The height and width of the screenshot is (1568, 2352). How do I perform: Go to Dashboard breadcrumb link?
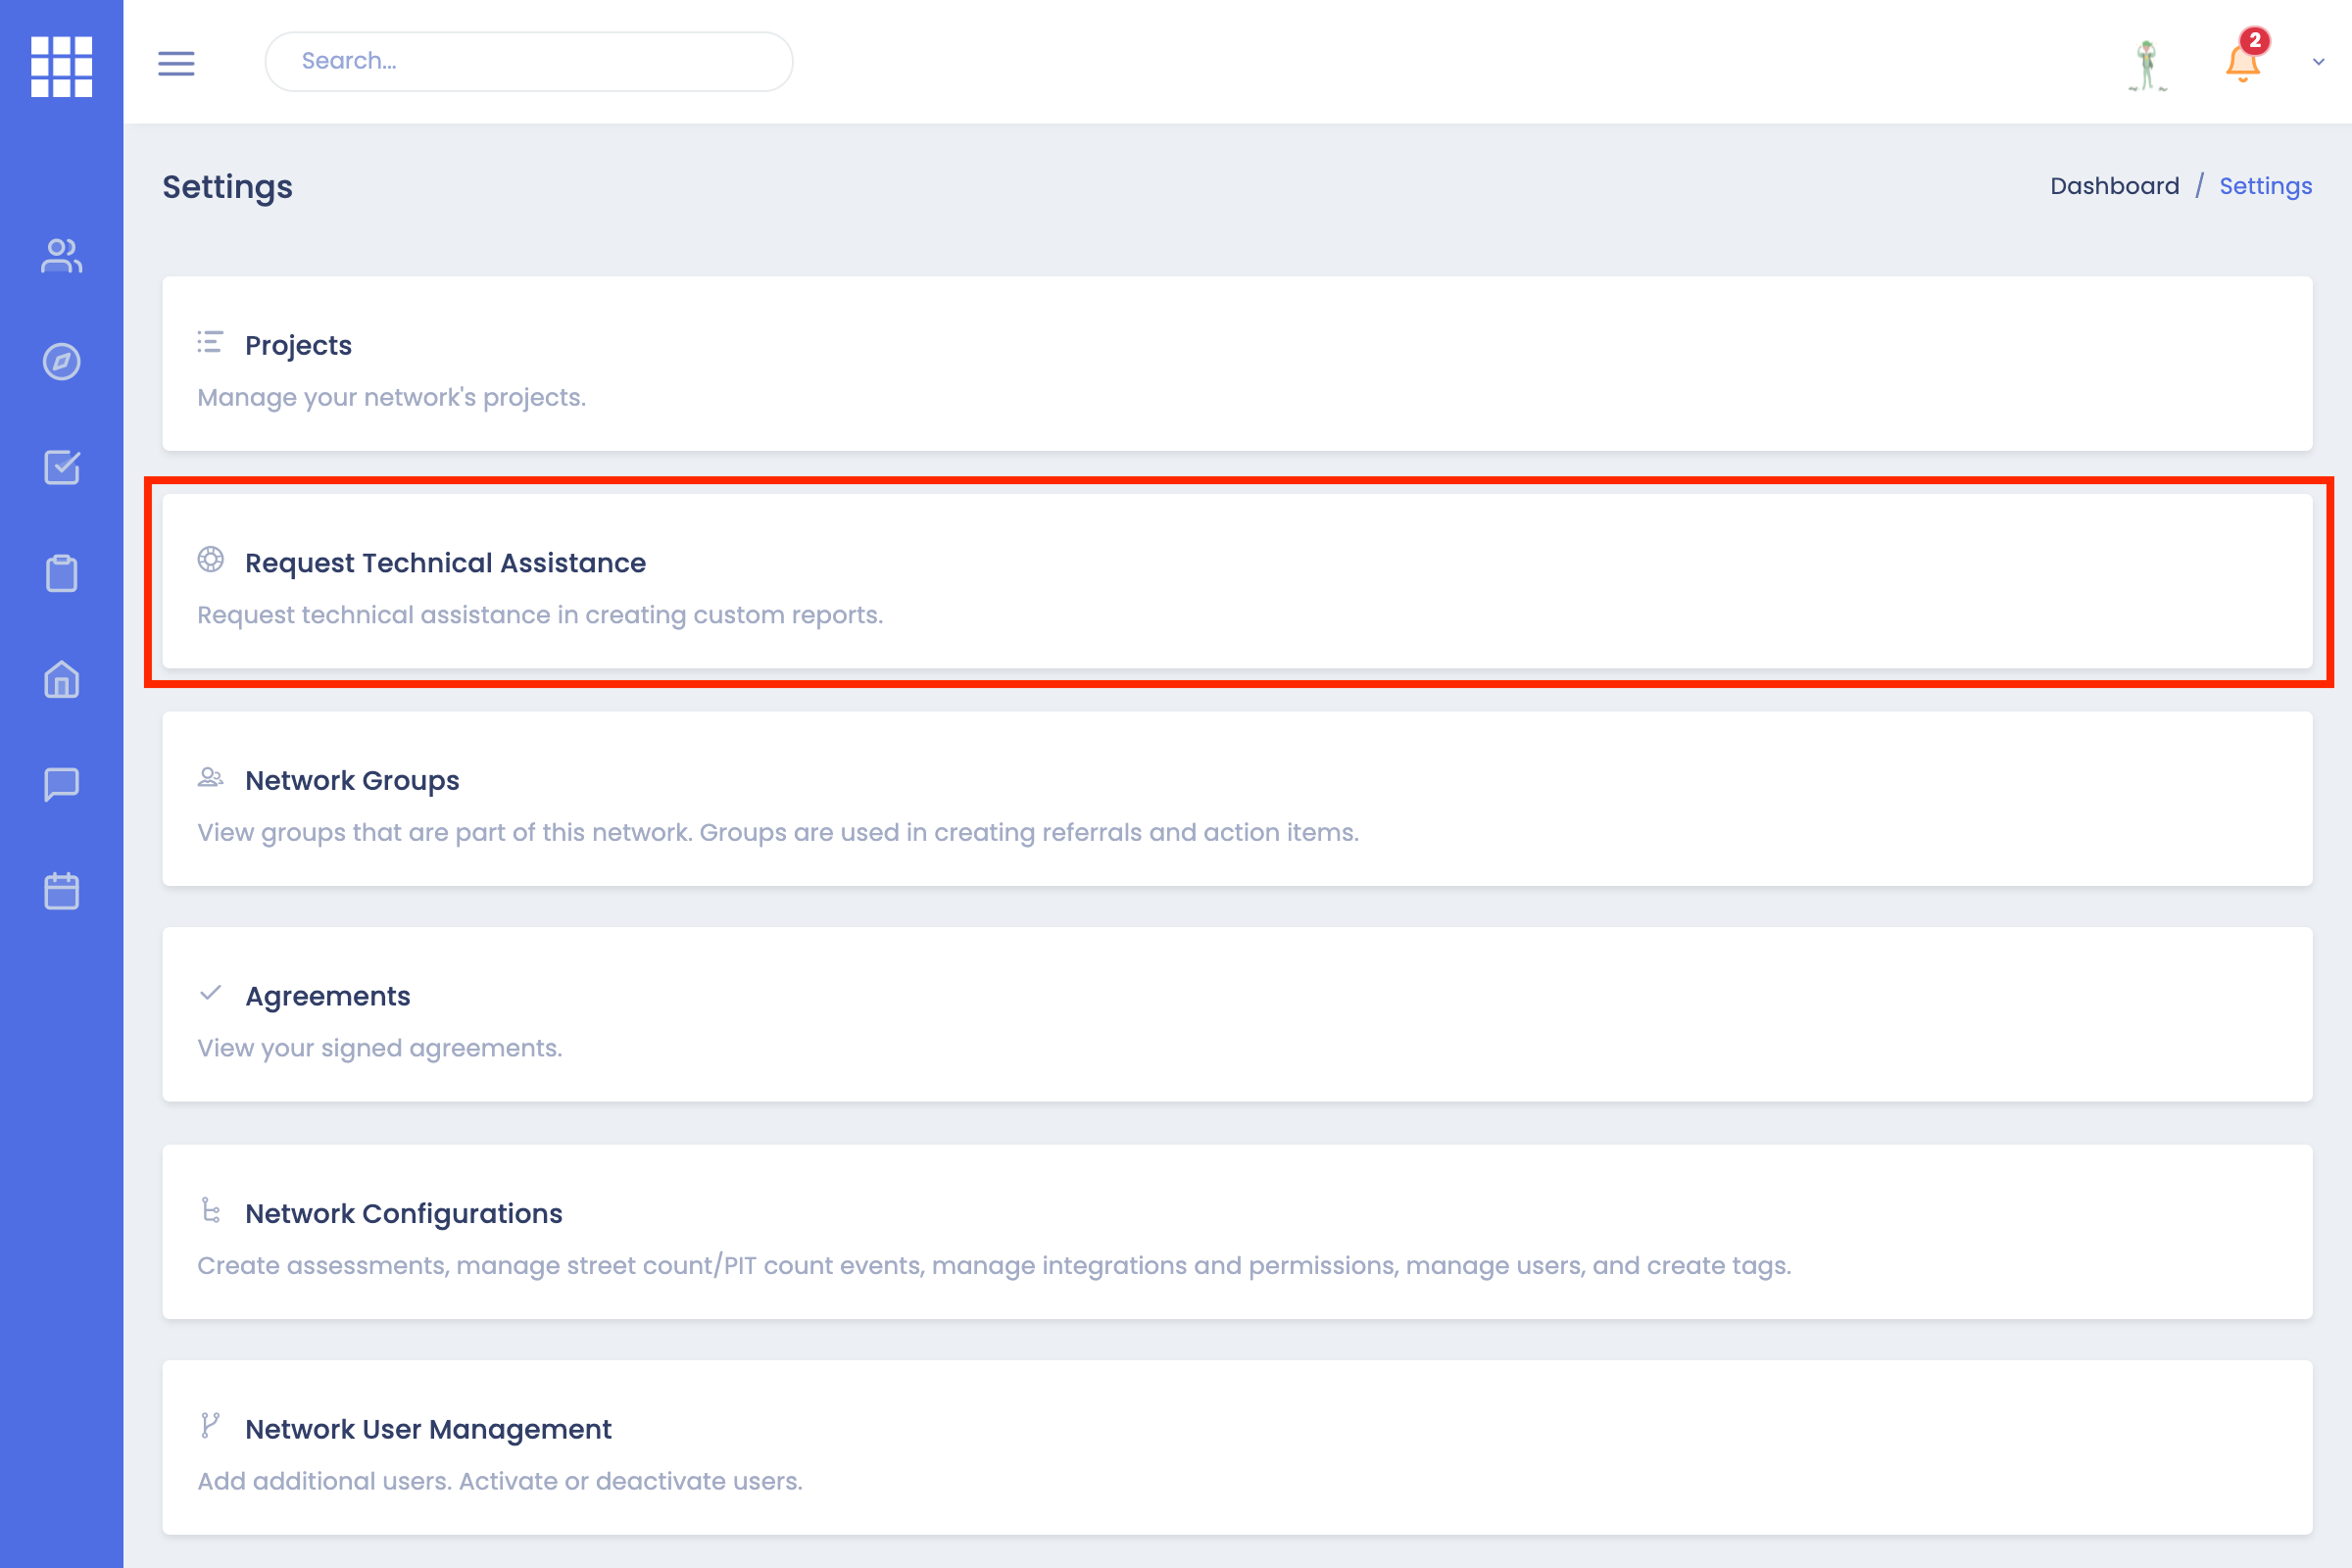2114,186
